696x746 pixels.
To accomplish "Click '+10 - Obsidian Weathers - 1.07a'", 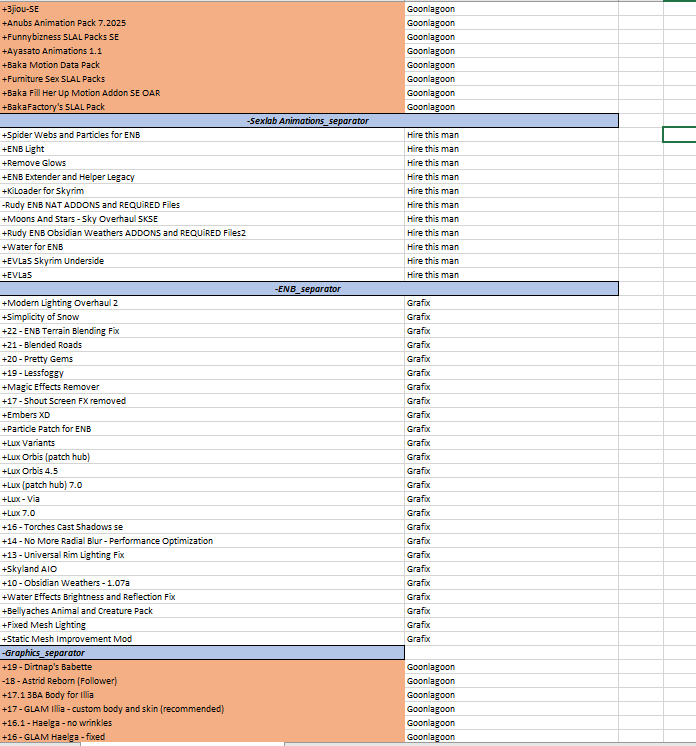I will 202,583.
